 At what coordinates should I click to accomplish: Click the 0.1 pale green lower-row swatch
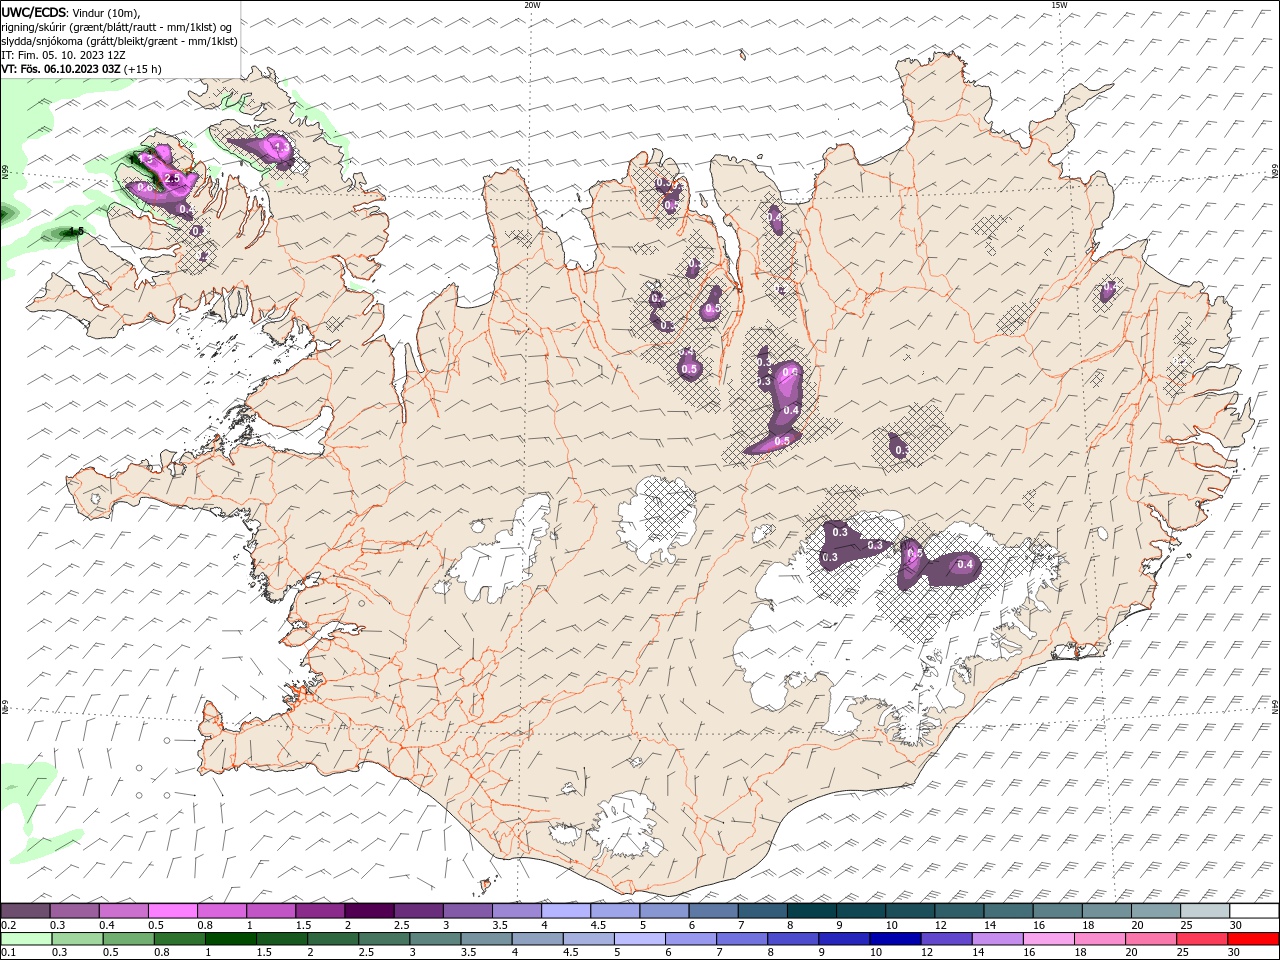click(x=25, y=939)
